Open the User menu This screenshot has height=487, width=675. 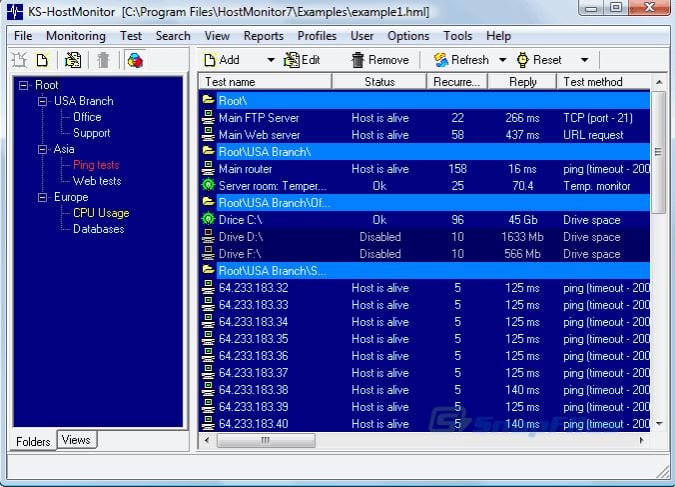coord(362,36)
